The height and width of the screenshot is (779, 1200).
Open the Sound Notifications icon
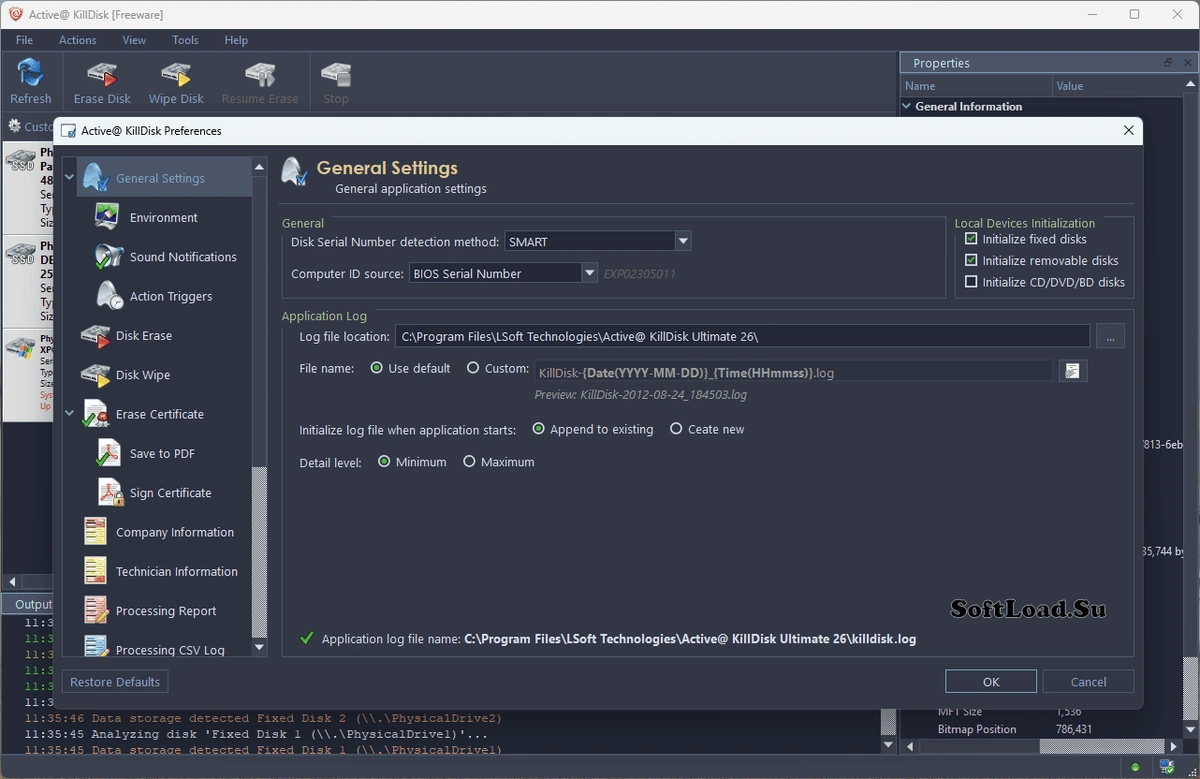click(108, 256)
